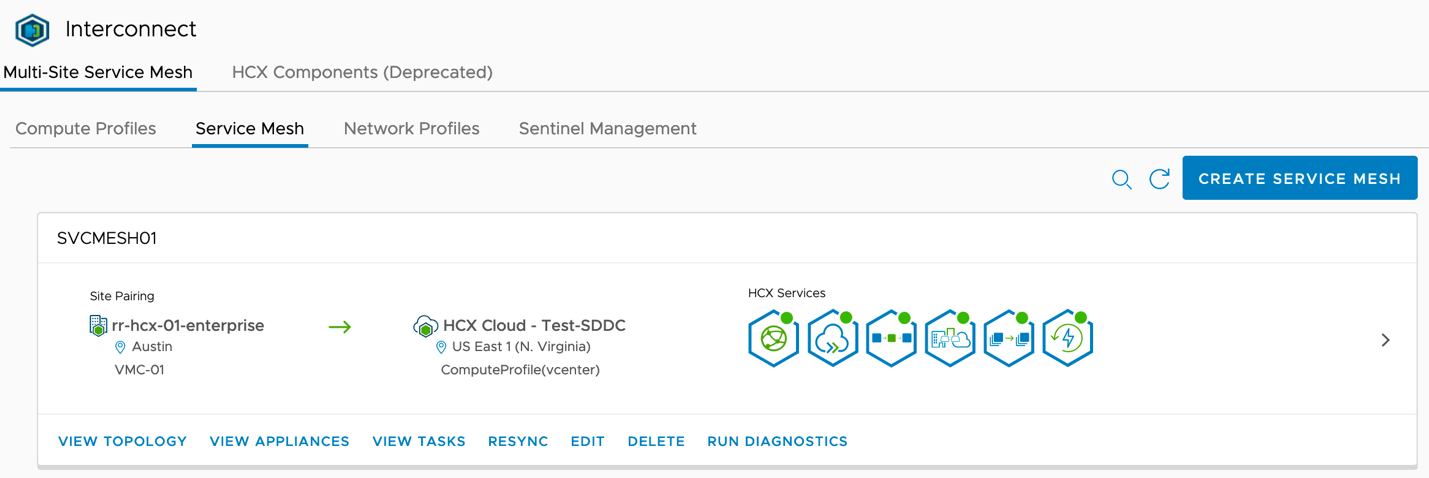Image resolution: width=1429 pixels, height=478 pixels.
Task: Open the Compute Profiles tab
Action: pyautogui.click(x=86, y=128)
